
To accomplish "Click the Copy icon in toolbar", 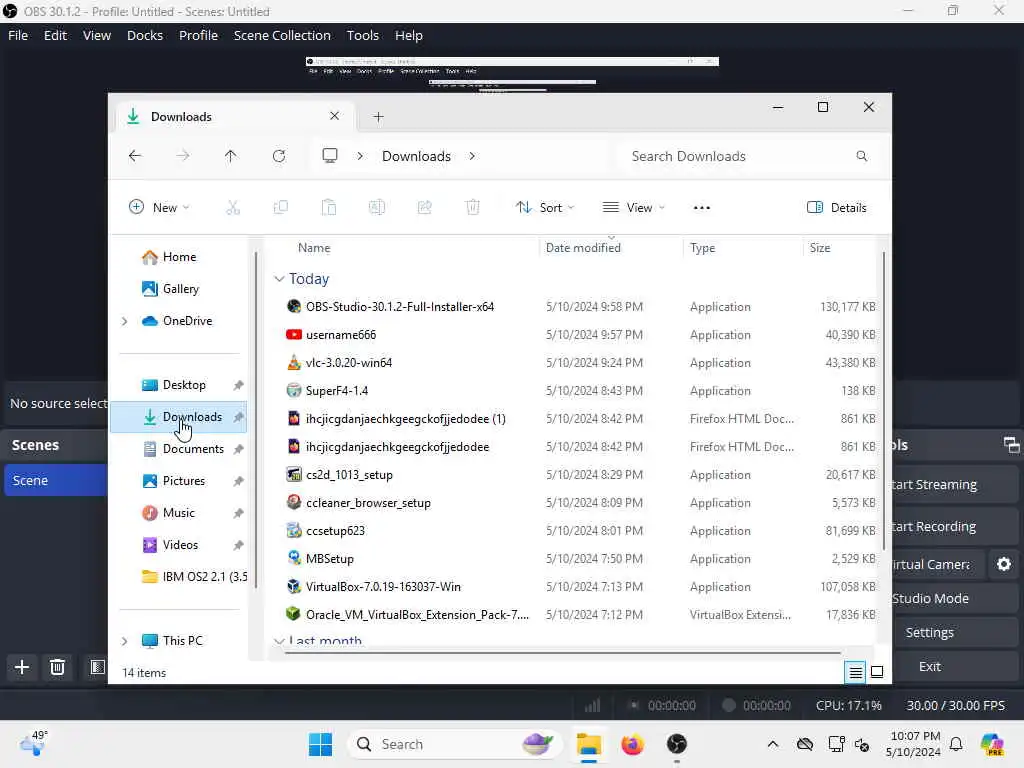I will coord(281,208).
